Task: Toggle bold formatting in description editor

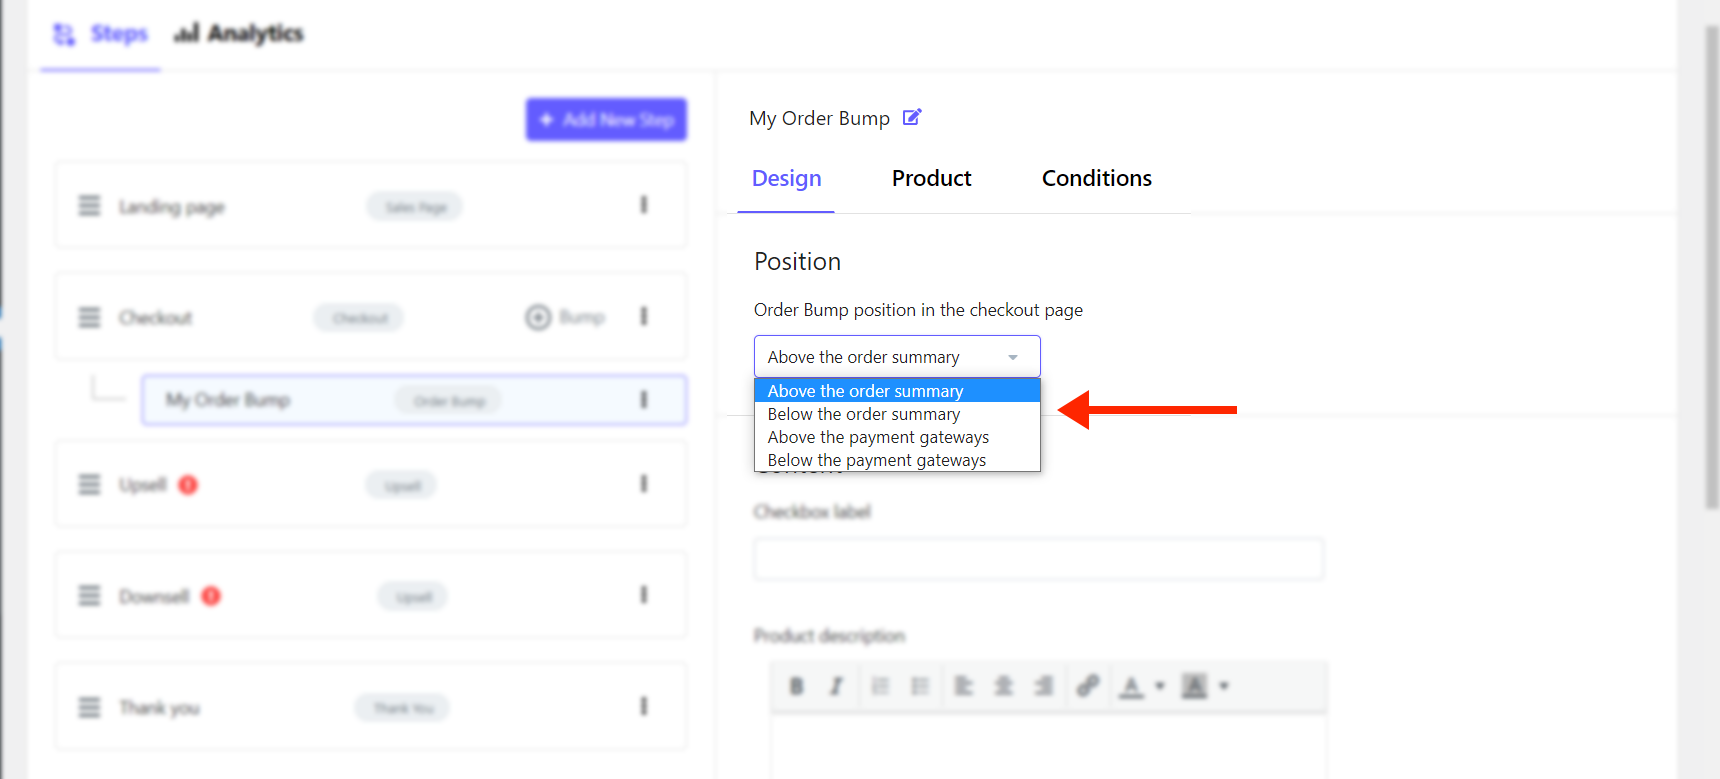Action: pyautogui.click(x=796, y=686)
